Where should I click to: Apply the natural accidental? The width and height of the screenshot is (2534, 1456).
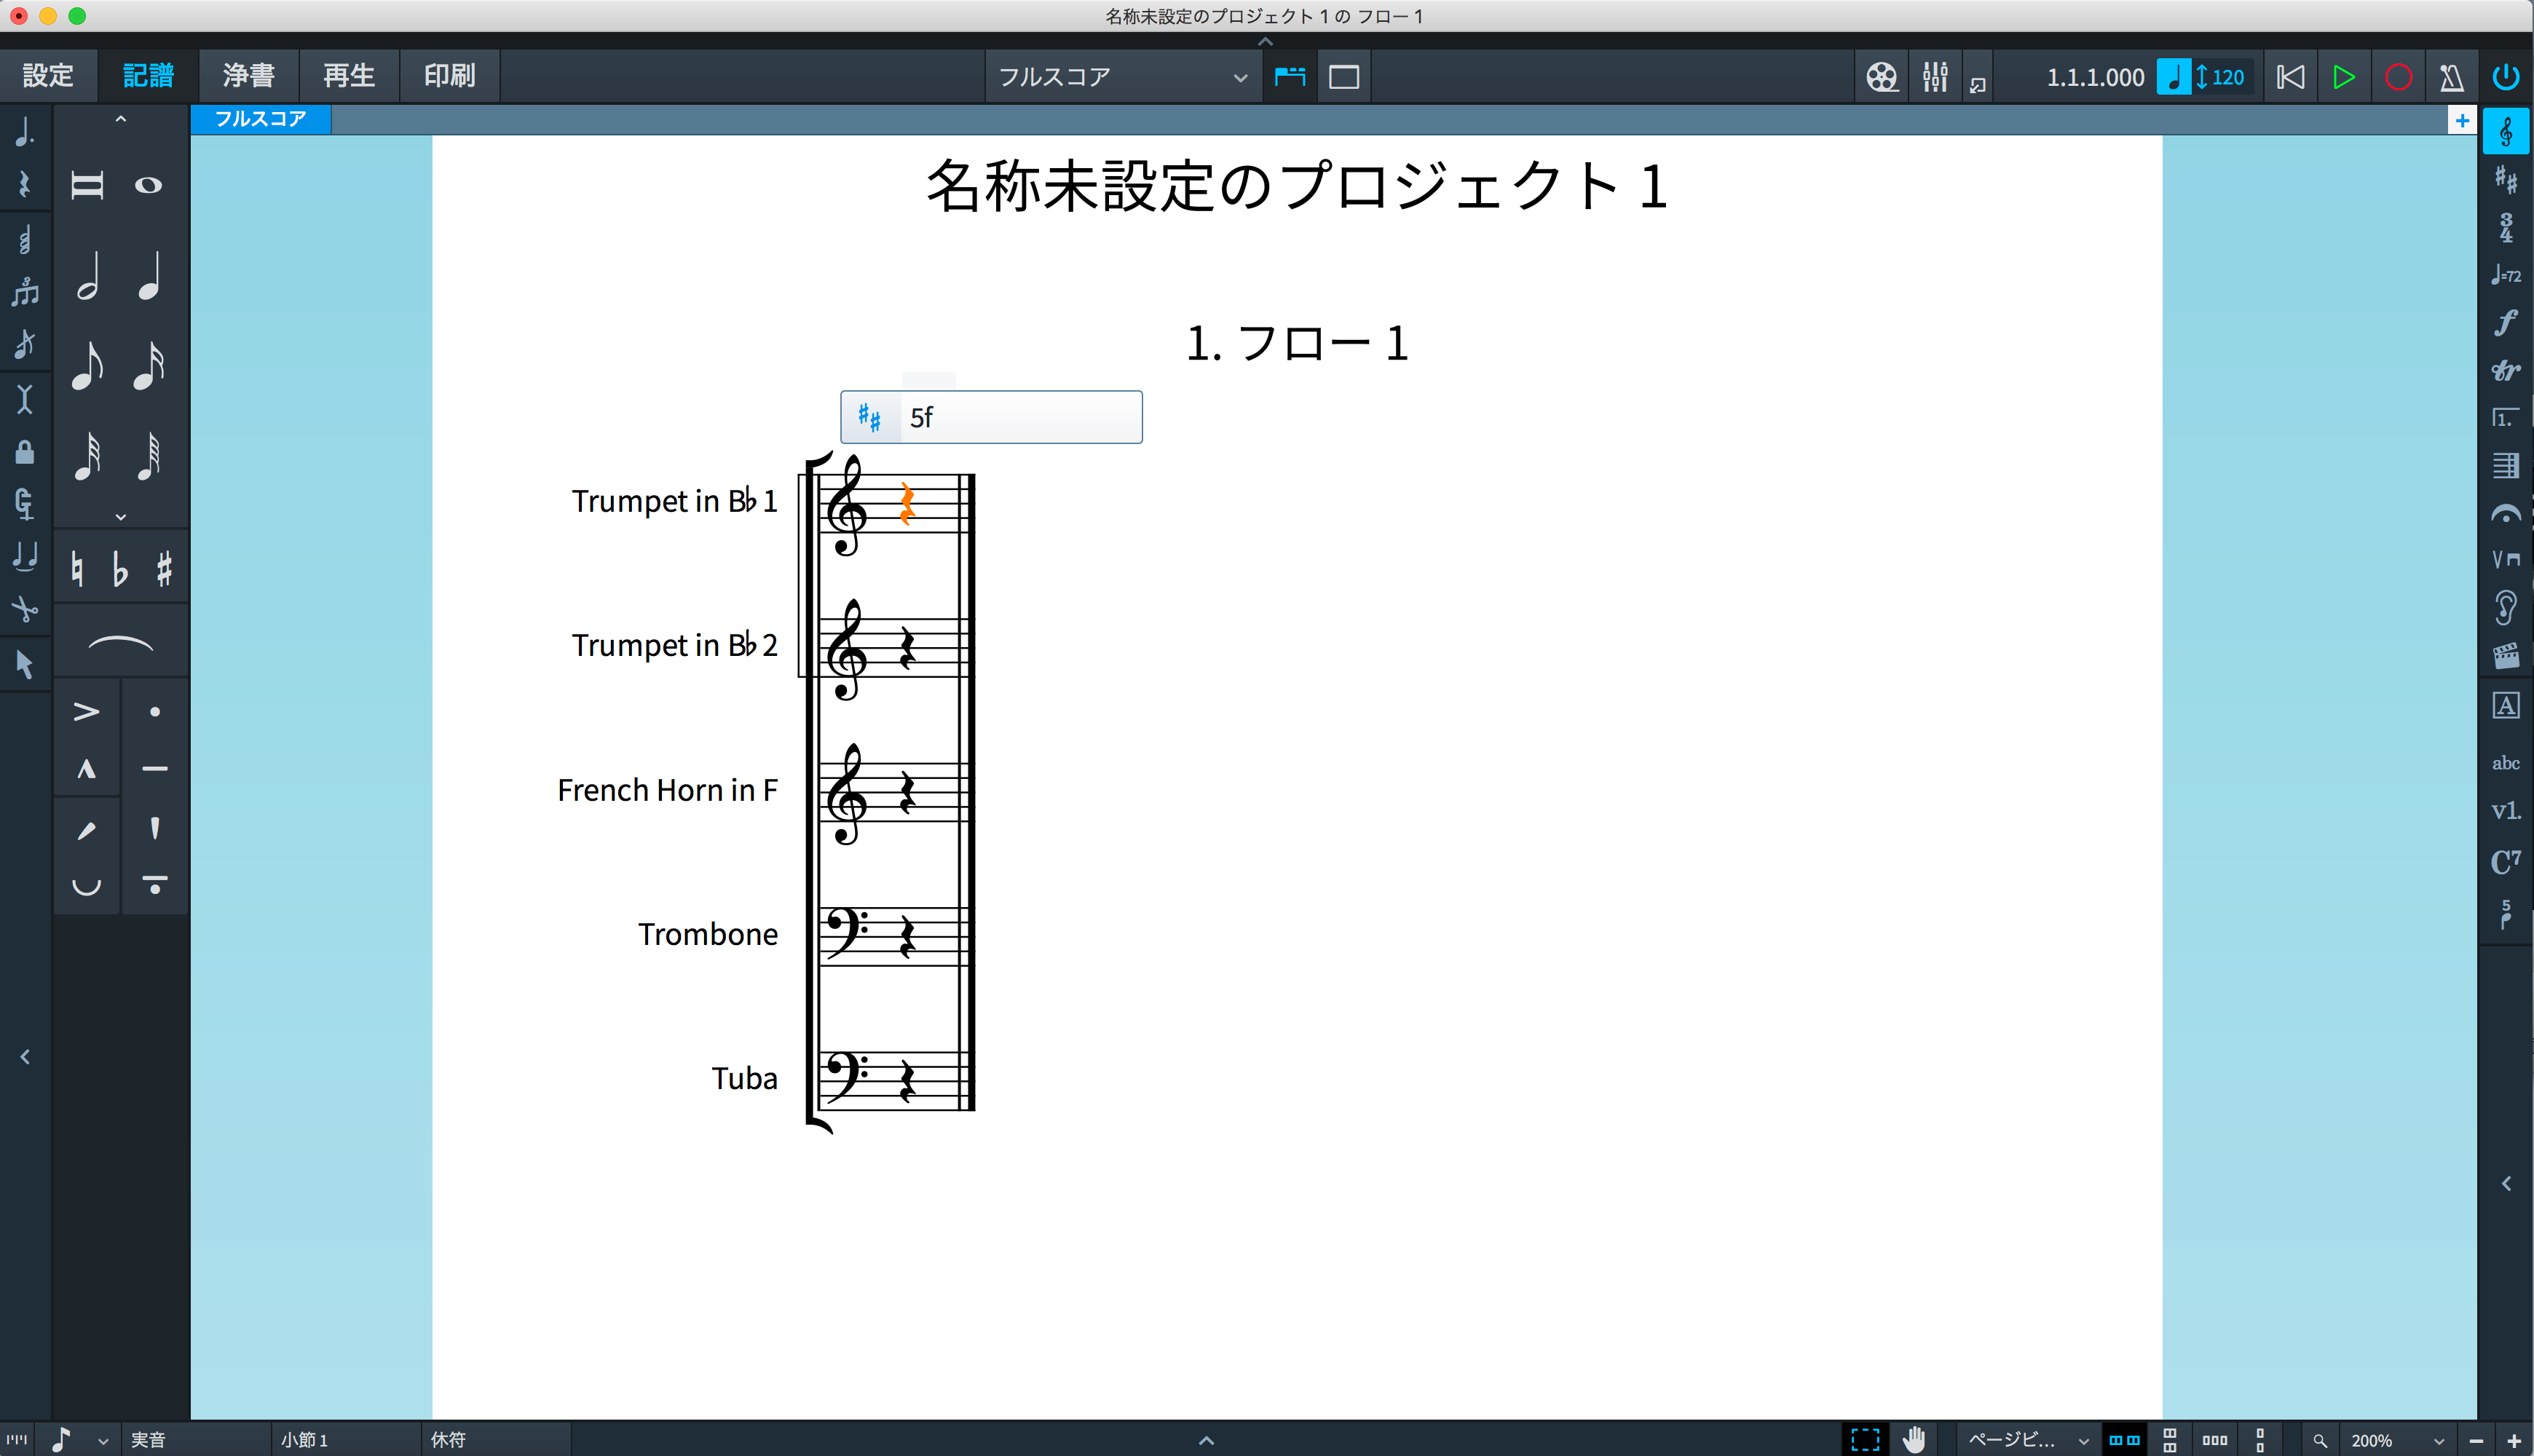pos(77,570)
